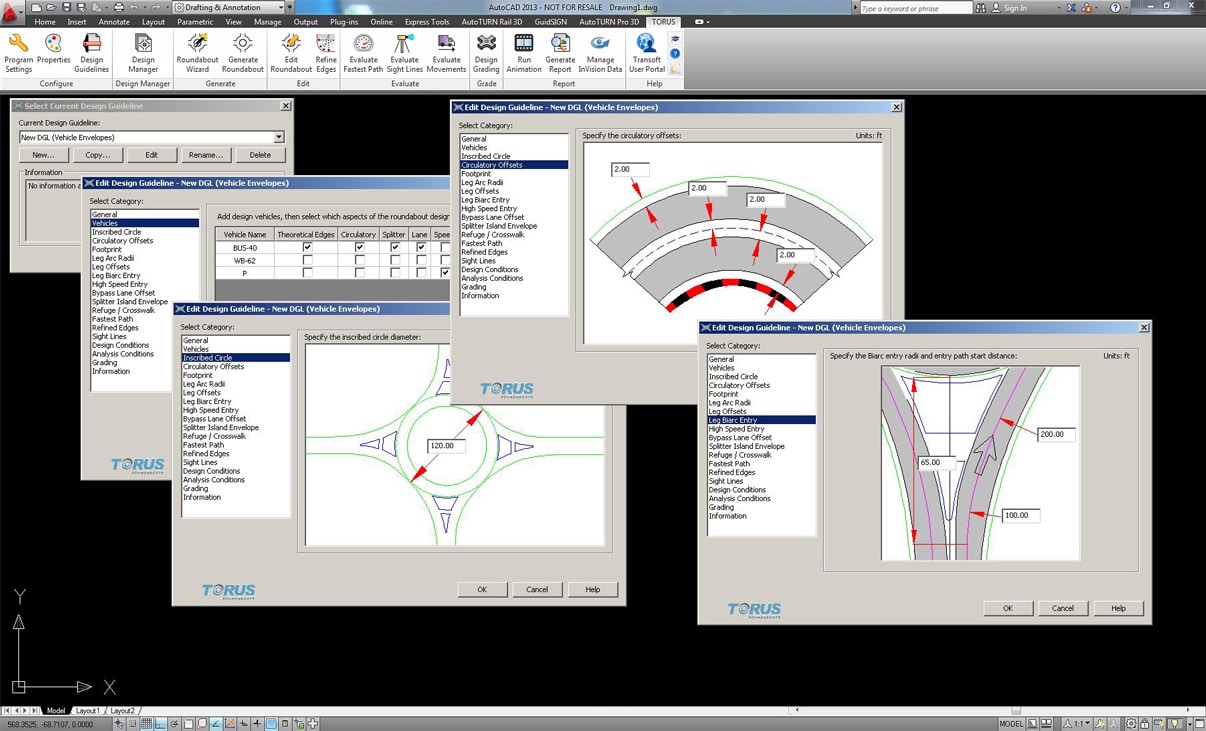The image size is (1206, 731).
Task: Uncheck Theoretical Edges for BUS-40
Action: [x=307, y=247]
